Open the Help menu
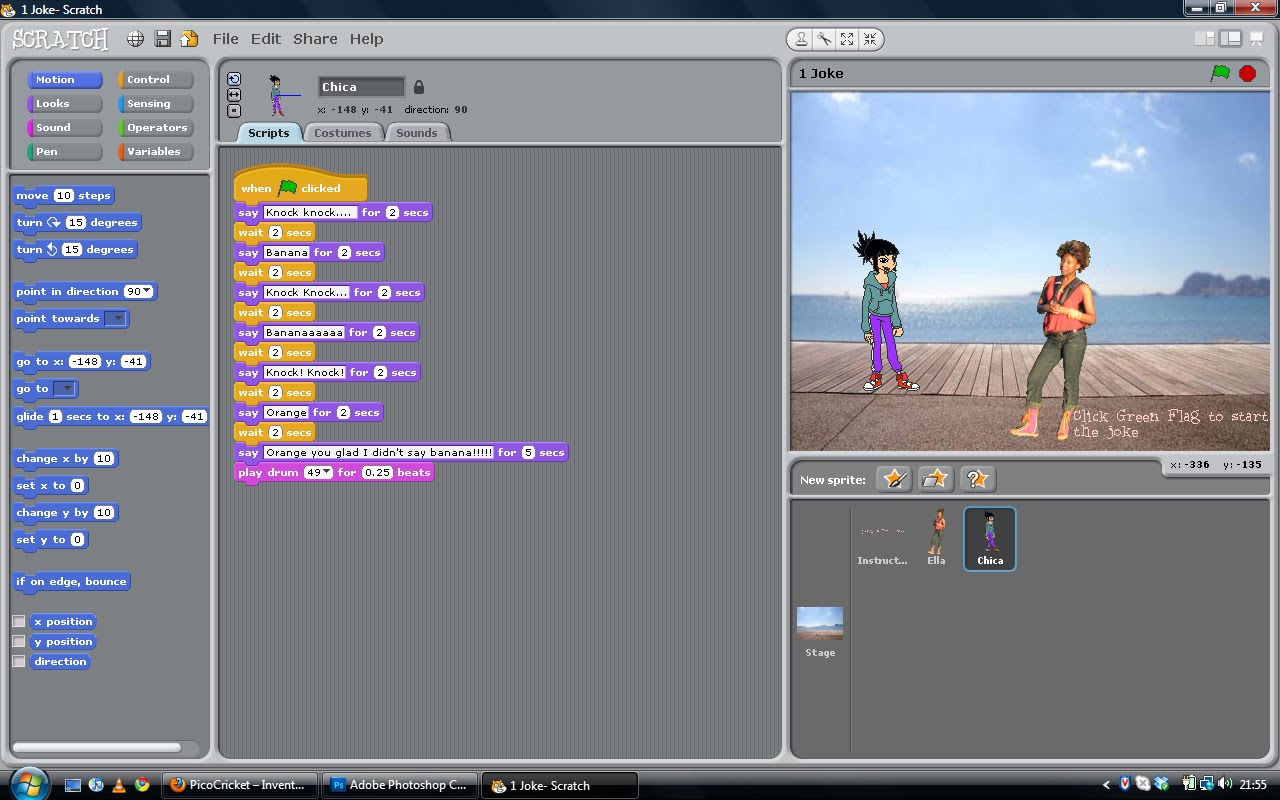 [366, 39]
